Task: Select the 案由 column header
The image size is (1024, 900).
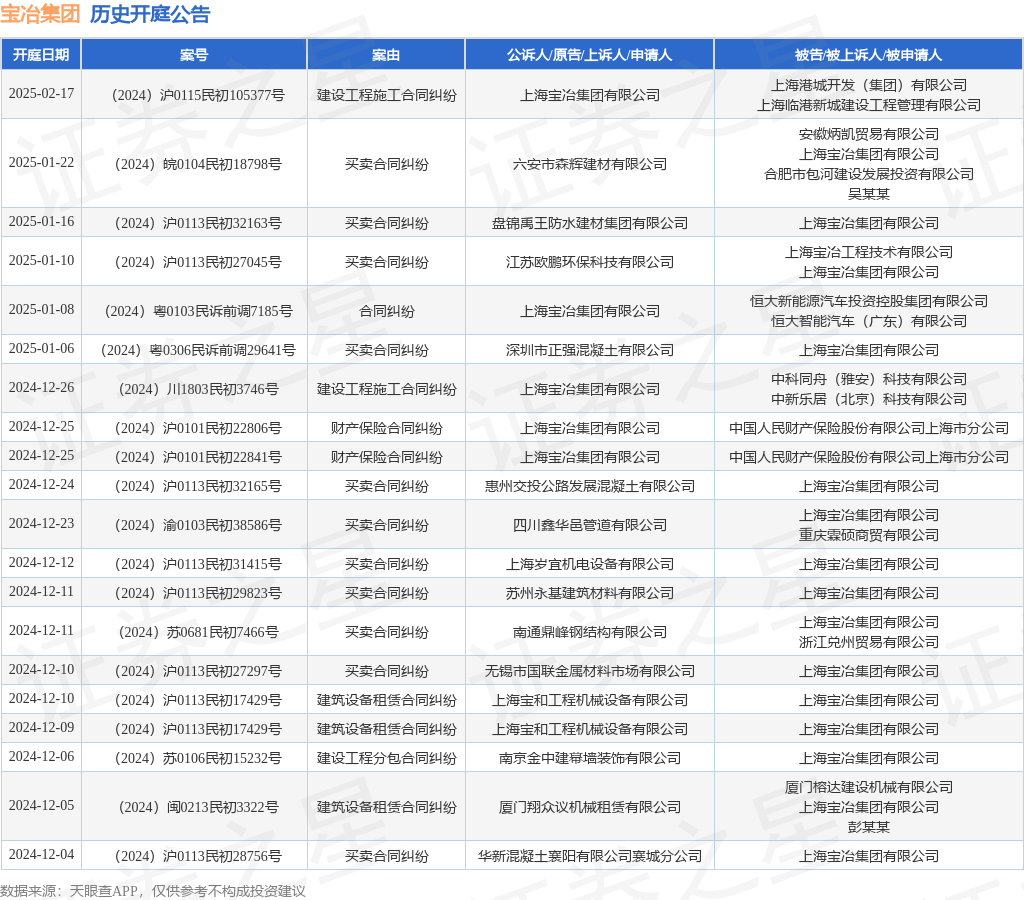Action: point(386,55)
